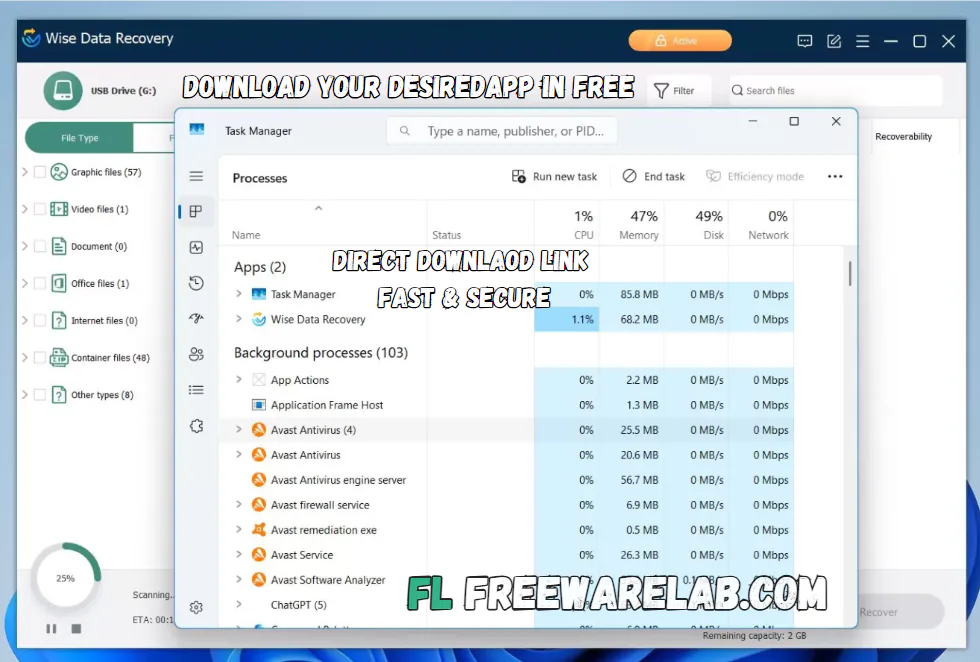
Task: Expand Task Manager process row
Action: [x=239, y=294]
